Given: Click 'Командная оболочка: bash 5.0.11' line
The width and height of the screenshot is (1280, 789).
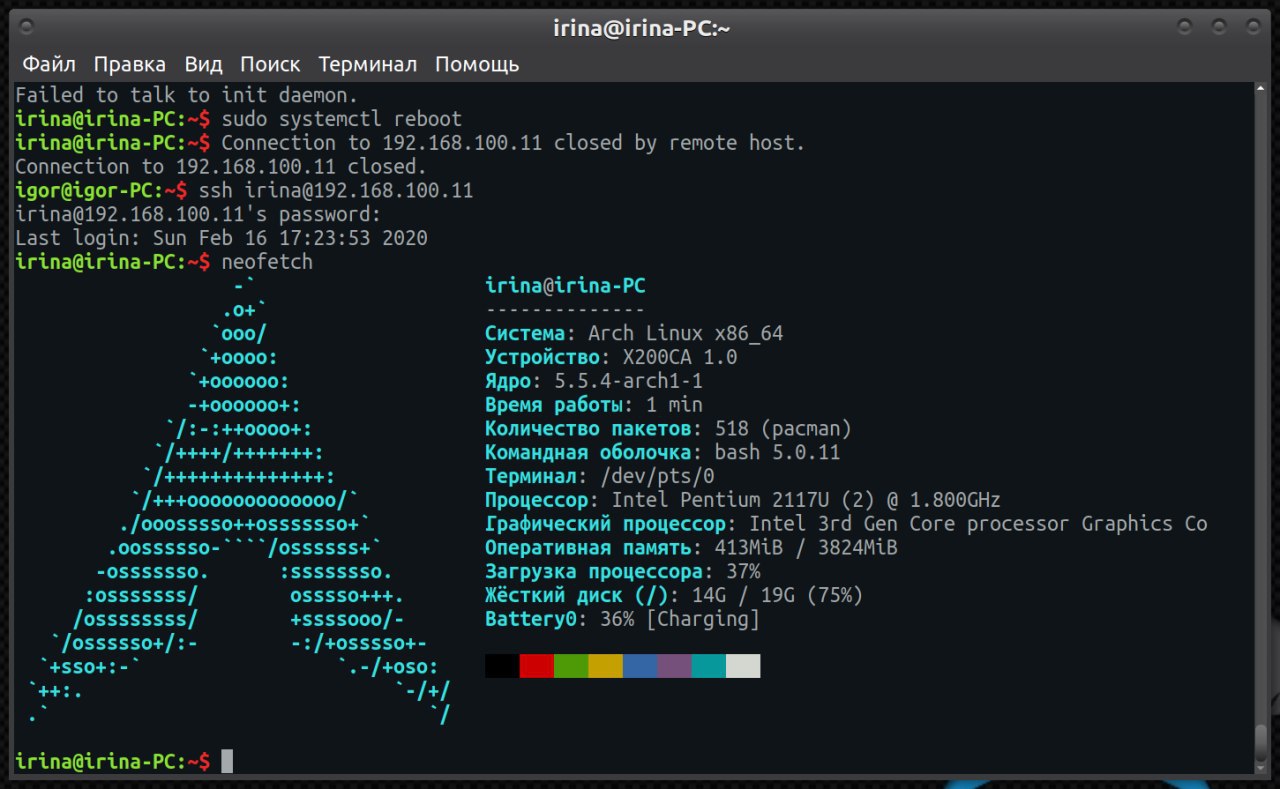Looking at the screenshot, I should [663, 453].
